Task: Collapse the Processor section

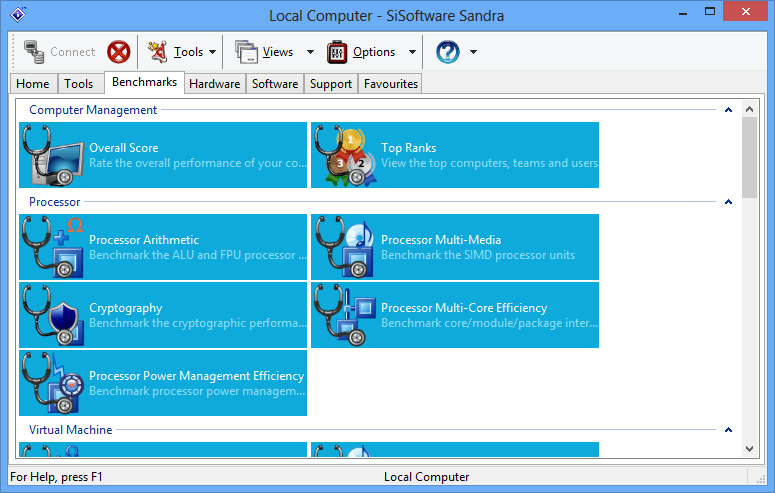Action: [x=728, y=202]
